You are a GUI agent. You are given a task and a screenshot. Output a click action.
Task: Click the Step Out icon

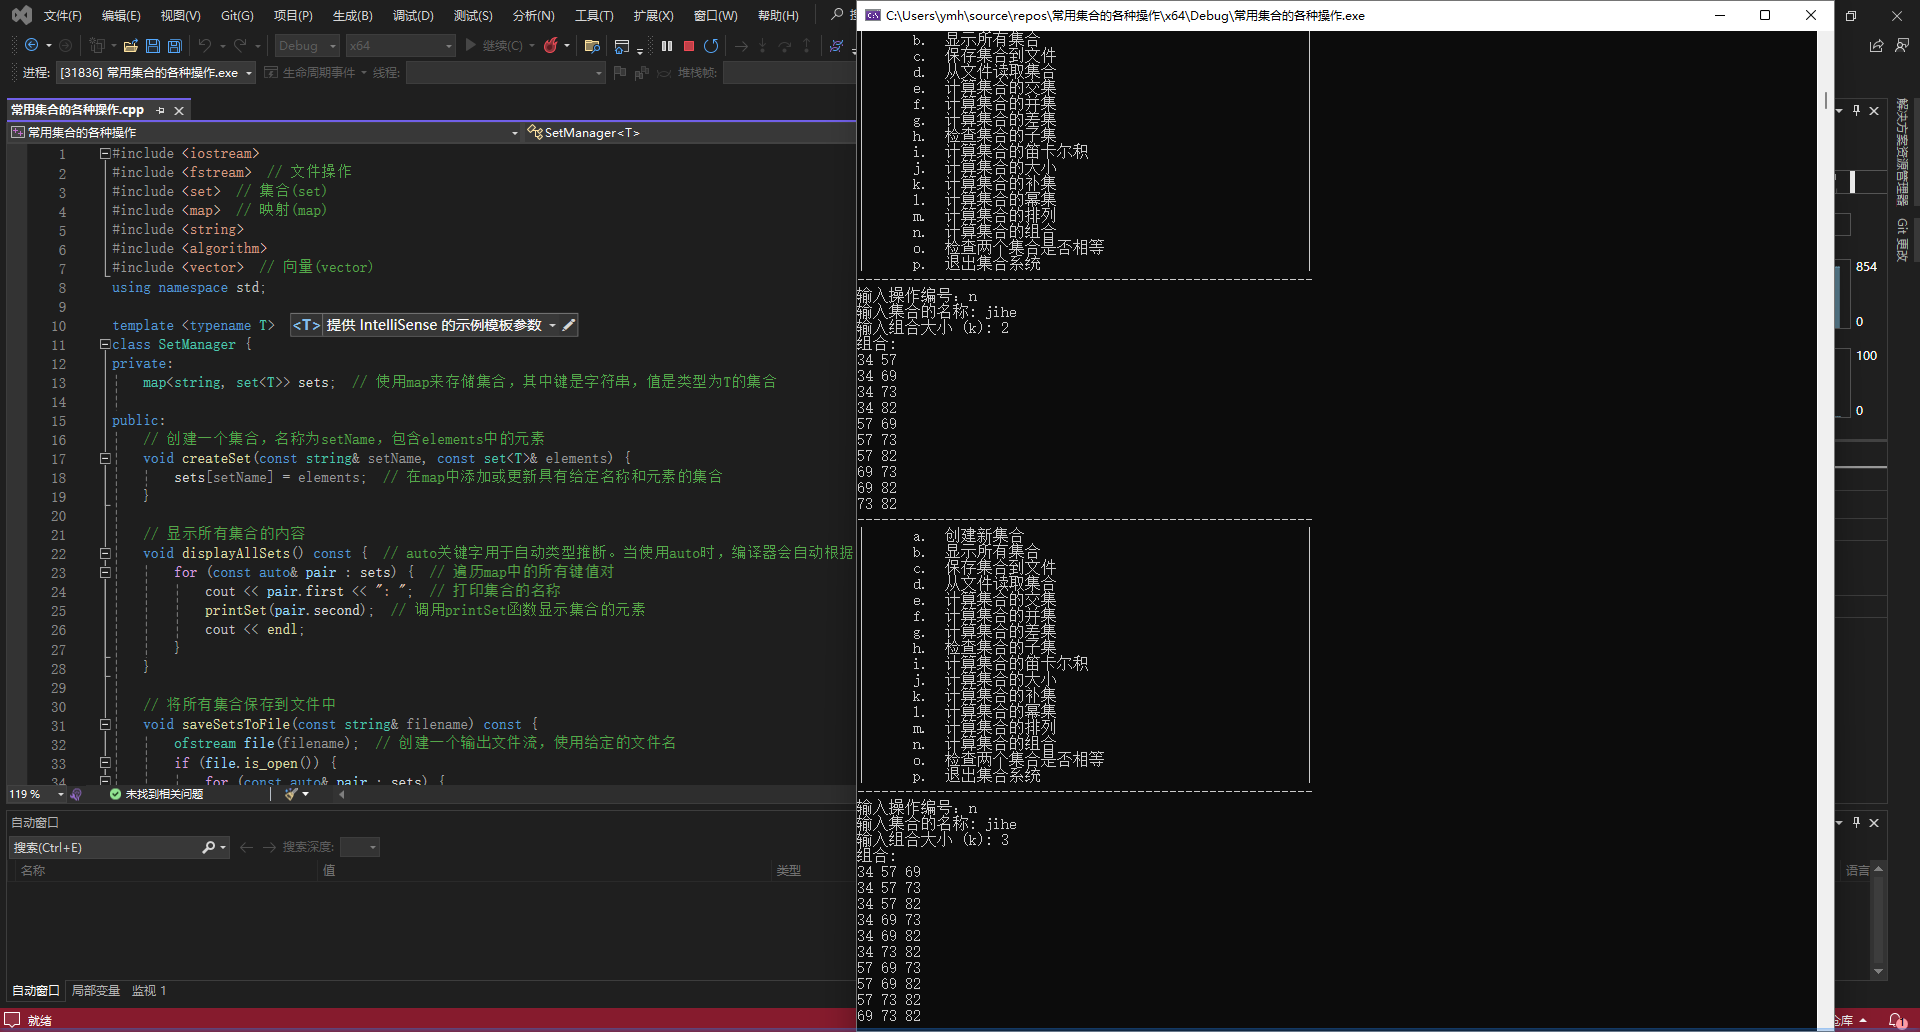pyautogui.click(x=807, y=46)
